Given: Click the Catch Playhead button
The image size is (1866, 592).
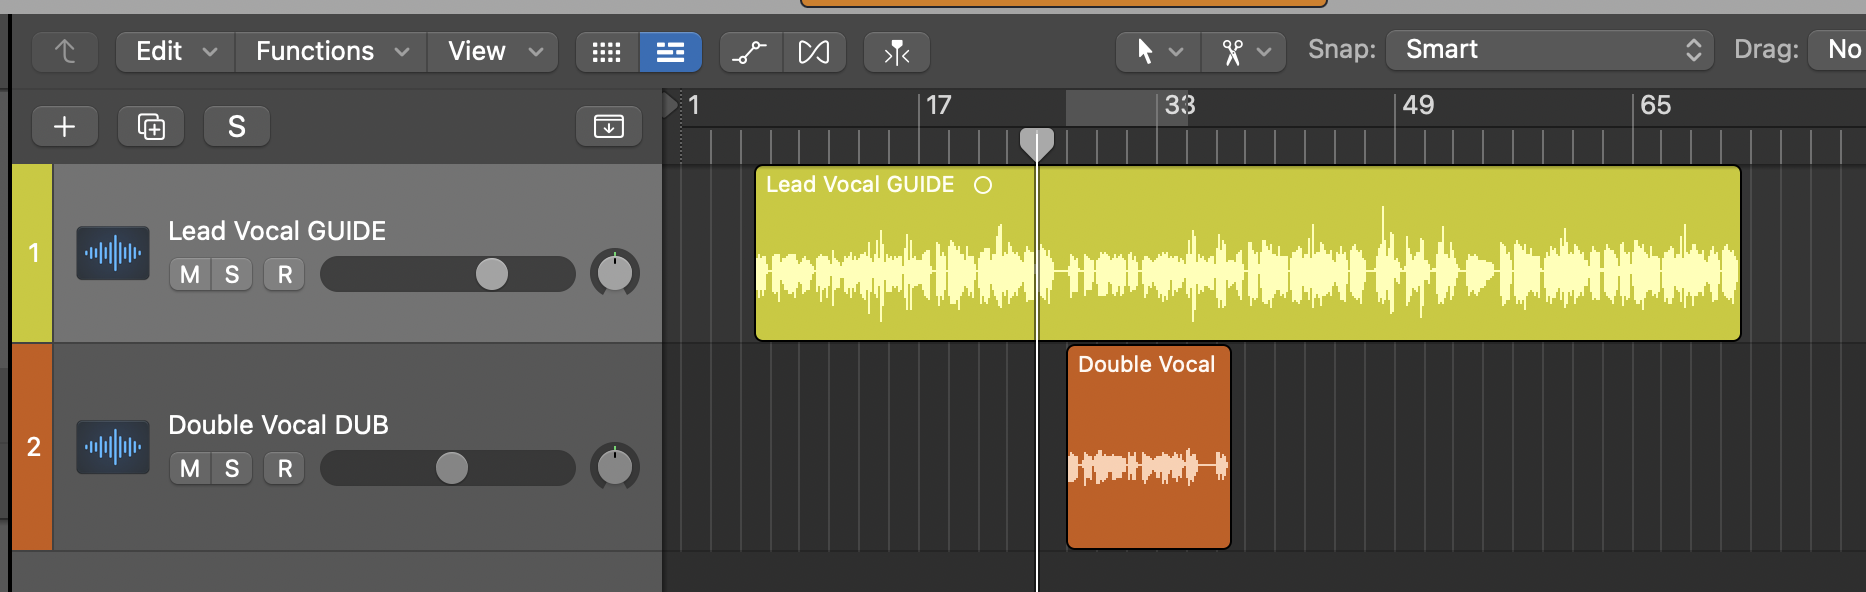Looking at the screenshot, I should point(897,52).
